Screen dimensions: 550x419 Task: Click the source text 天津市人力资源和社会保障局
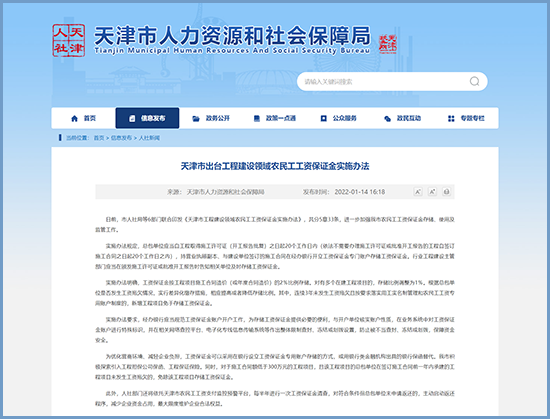[x=225, y=192]
